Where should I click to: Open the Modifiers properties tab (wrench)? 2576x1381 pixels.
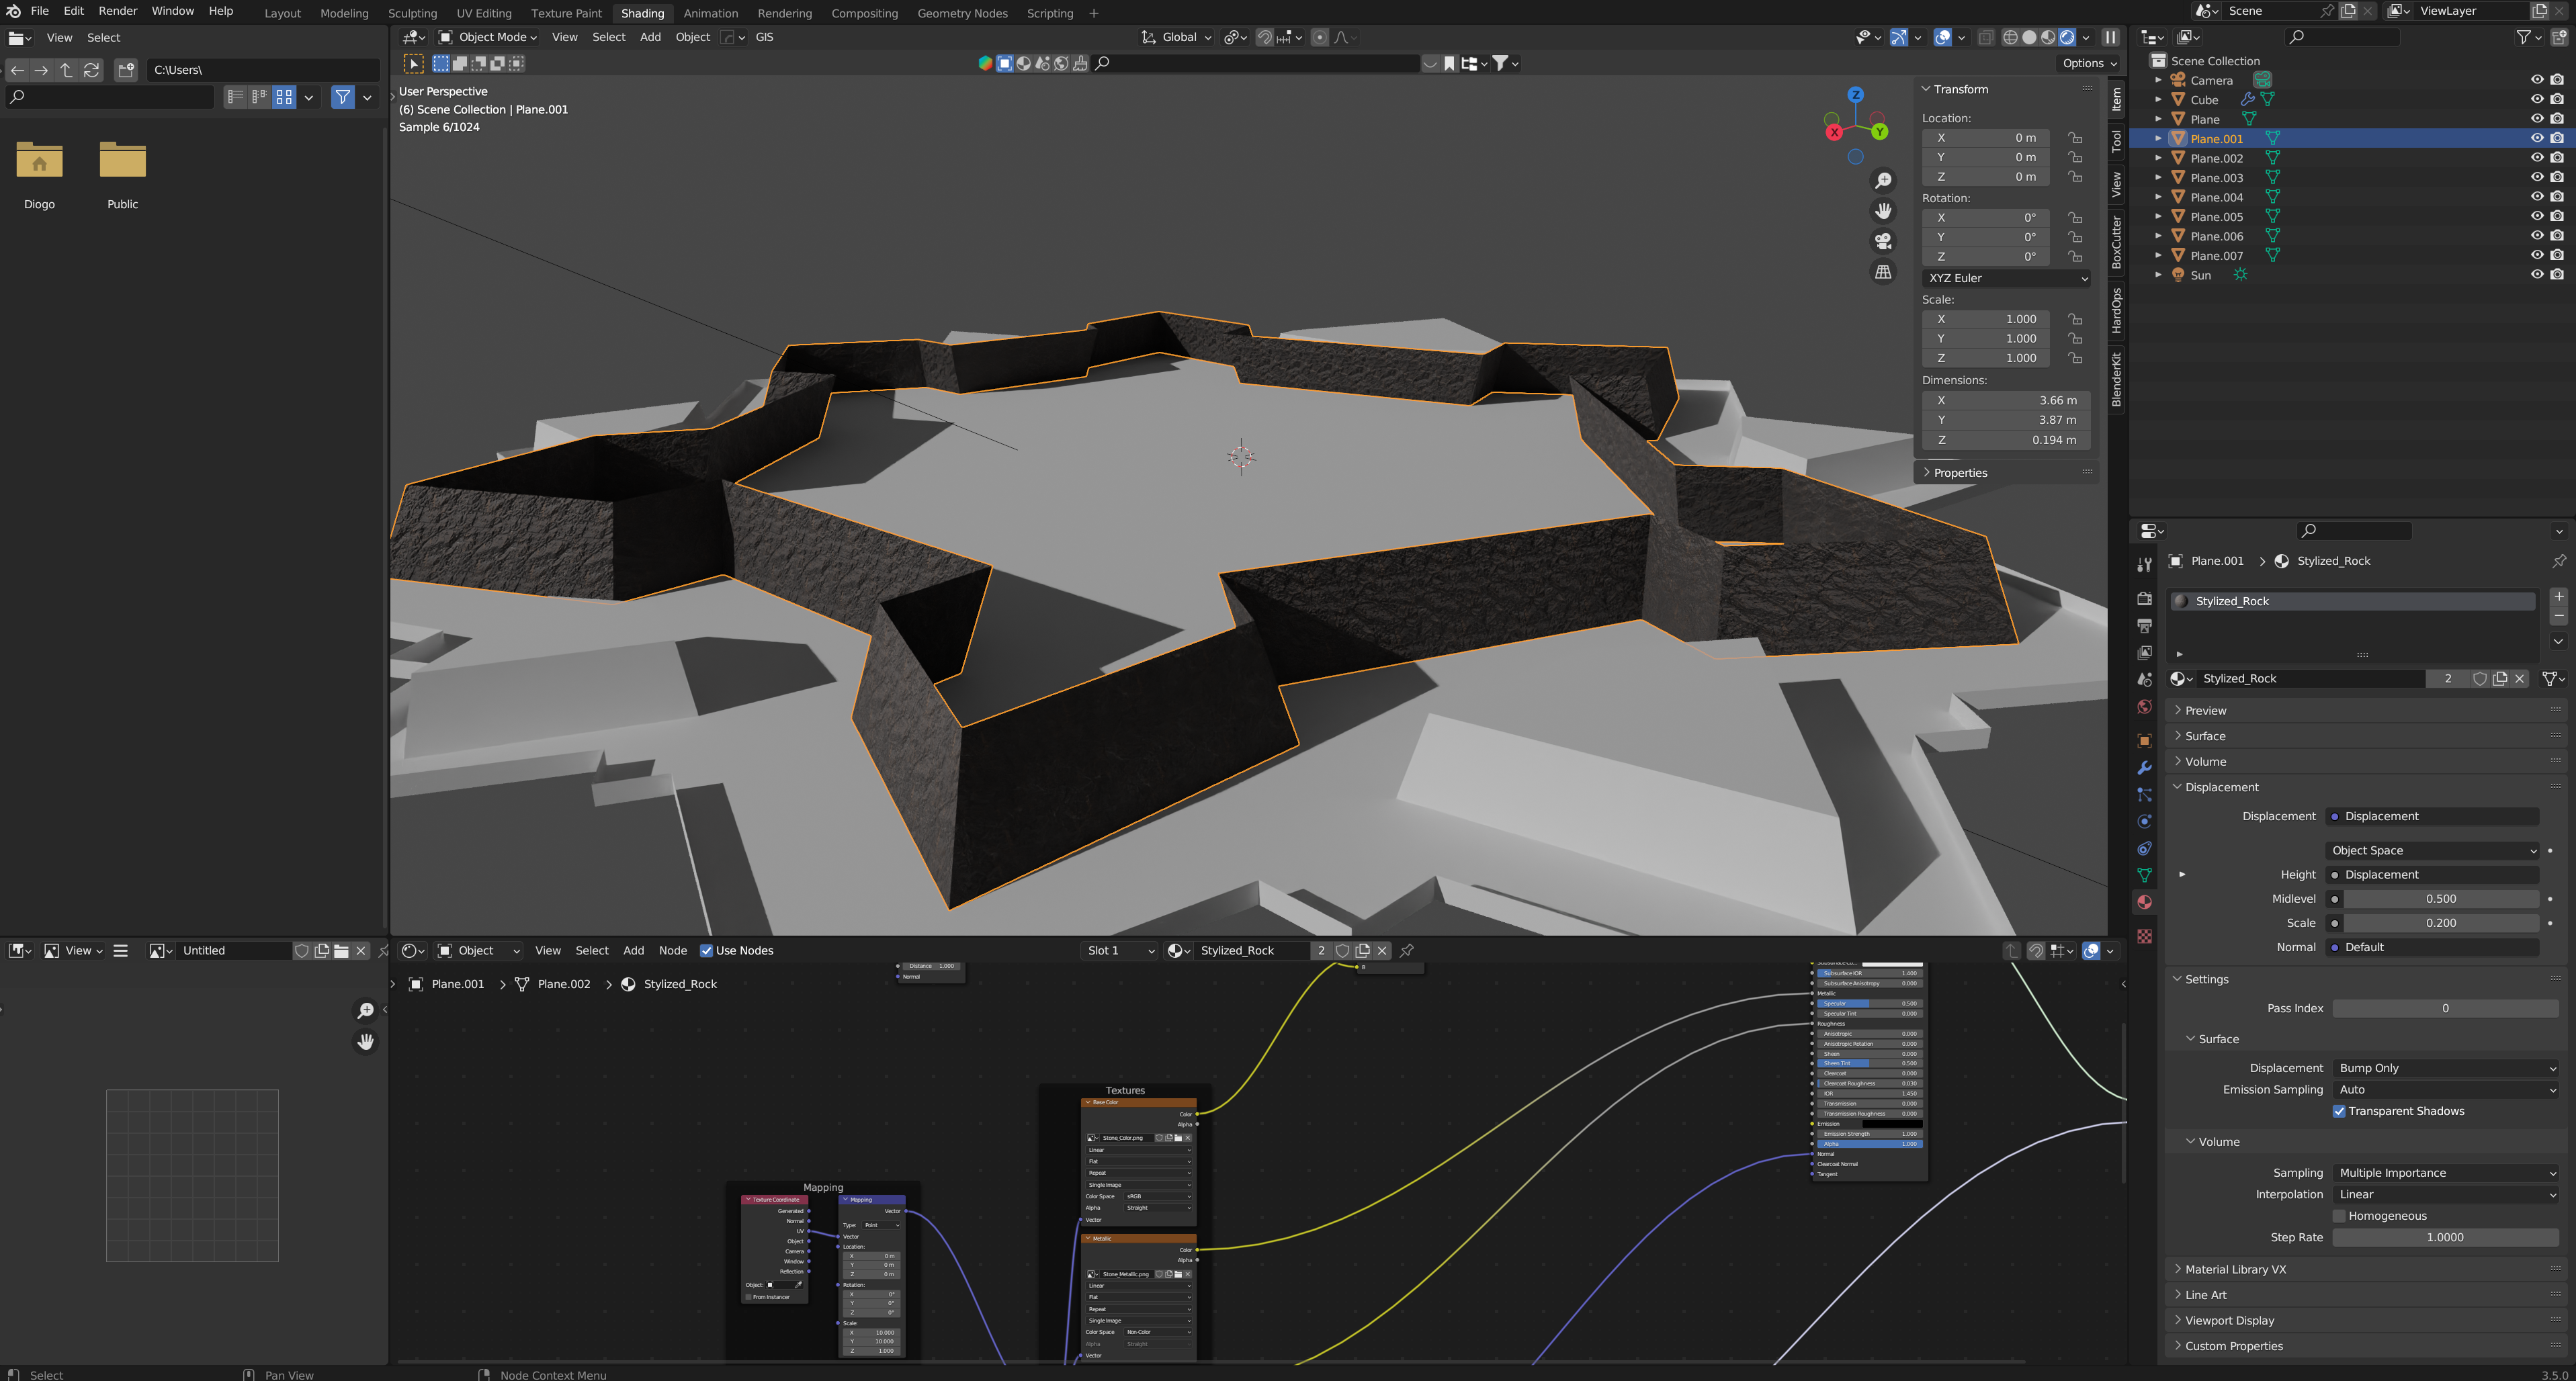click(2144, 768)
